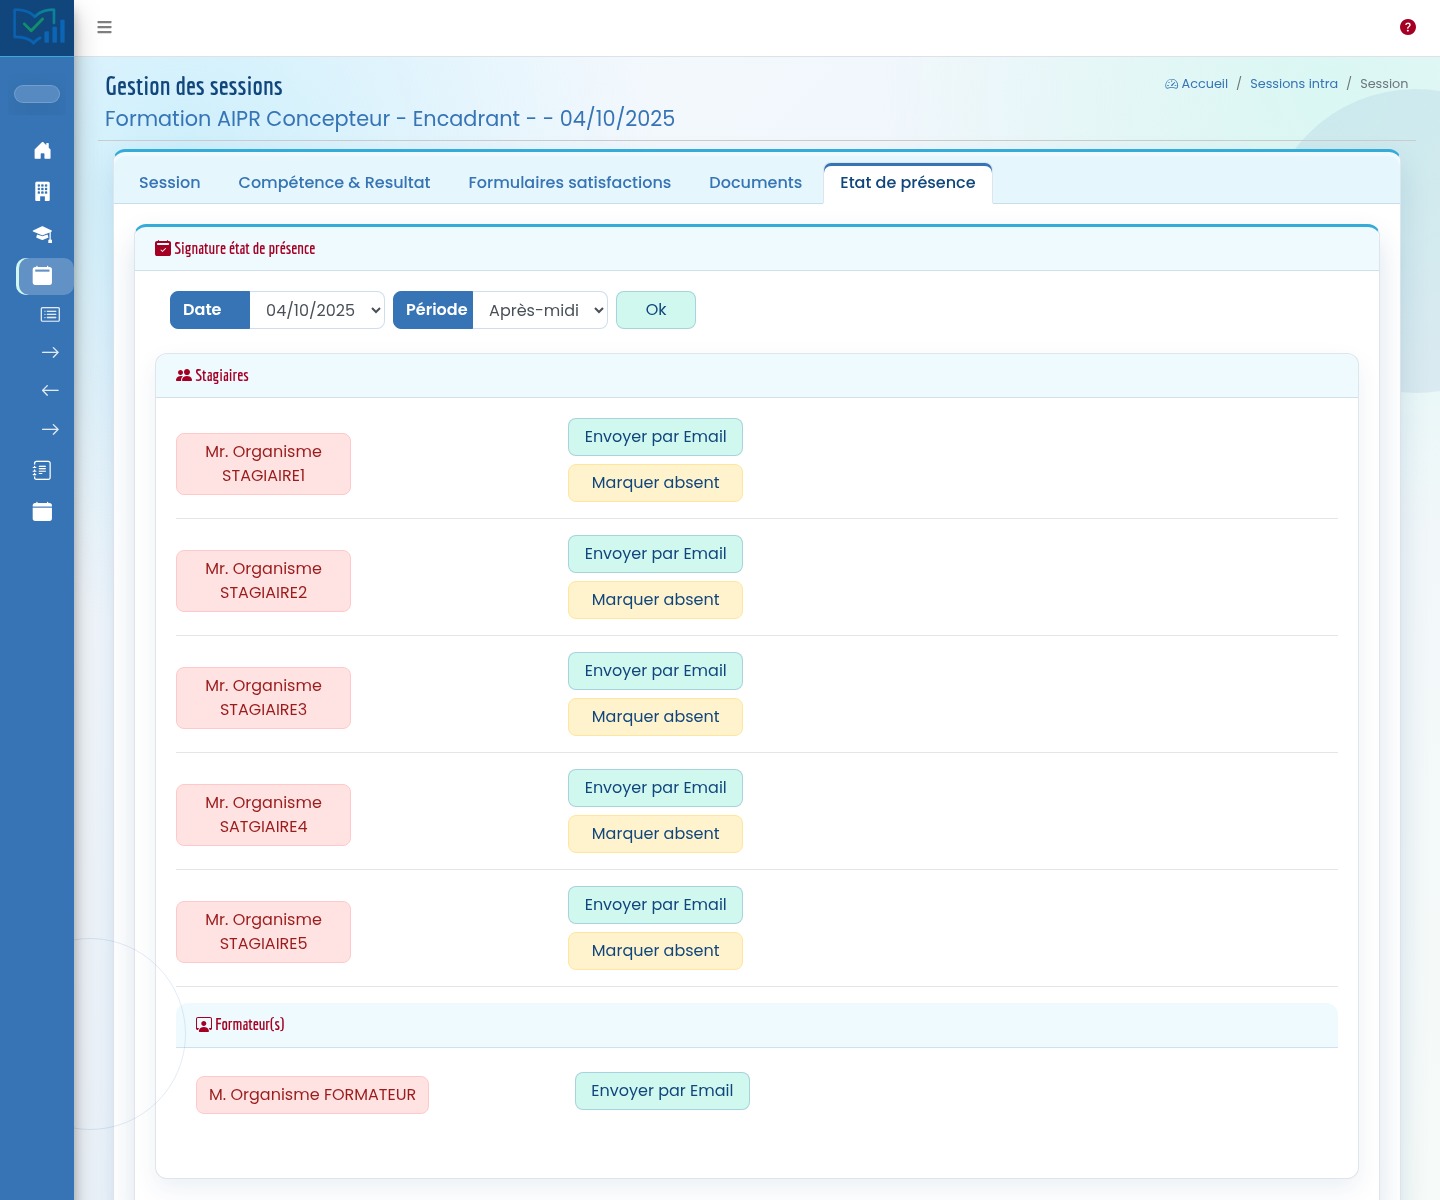Open the red help question mark icon

click(1408, 27)
